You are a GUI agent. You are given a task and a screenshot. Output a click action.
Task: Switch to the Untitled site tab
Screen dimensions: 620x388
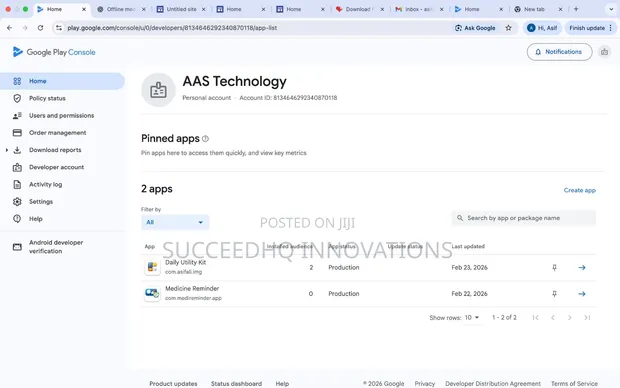[x=181, y=9]
